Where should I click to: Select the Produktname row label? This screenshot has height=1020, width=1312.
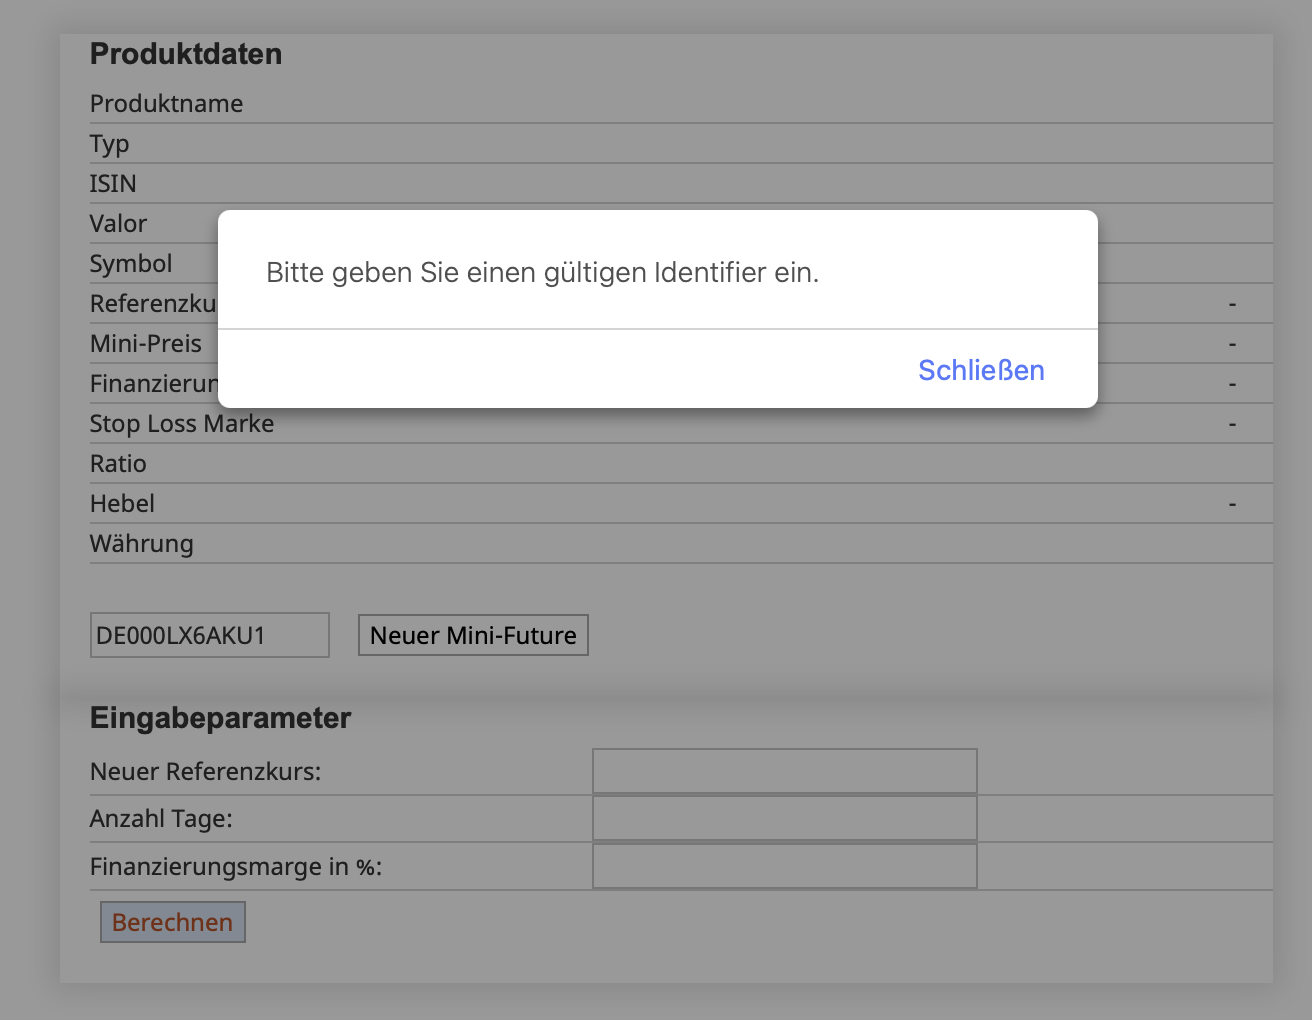166,104
